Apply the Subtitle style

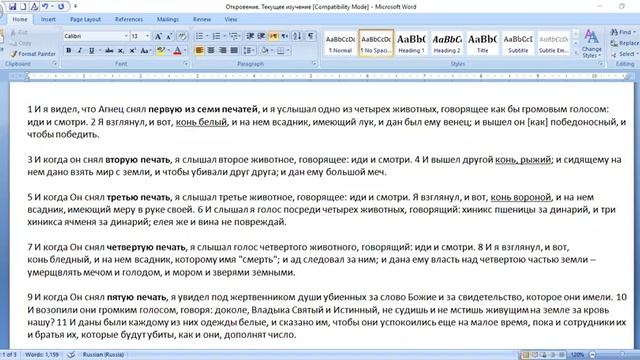point(518,43)
